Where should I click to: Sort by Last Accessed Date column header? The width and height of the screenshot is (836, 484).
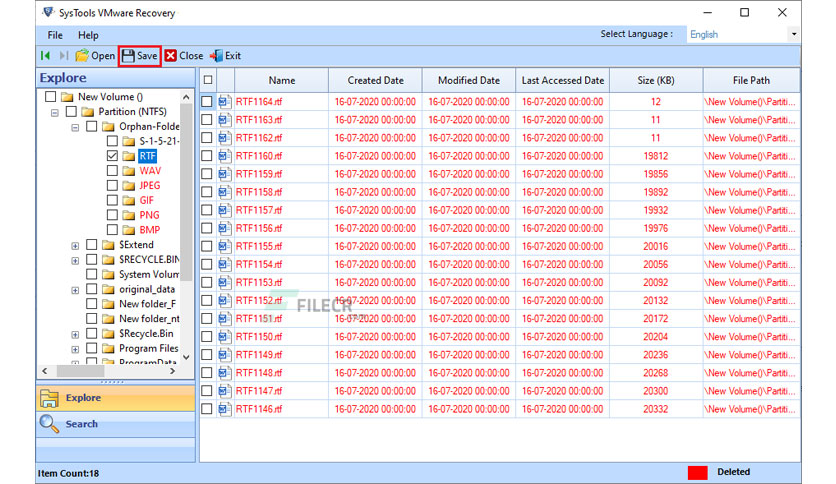[x=562, y=80]
